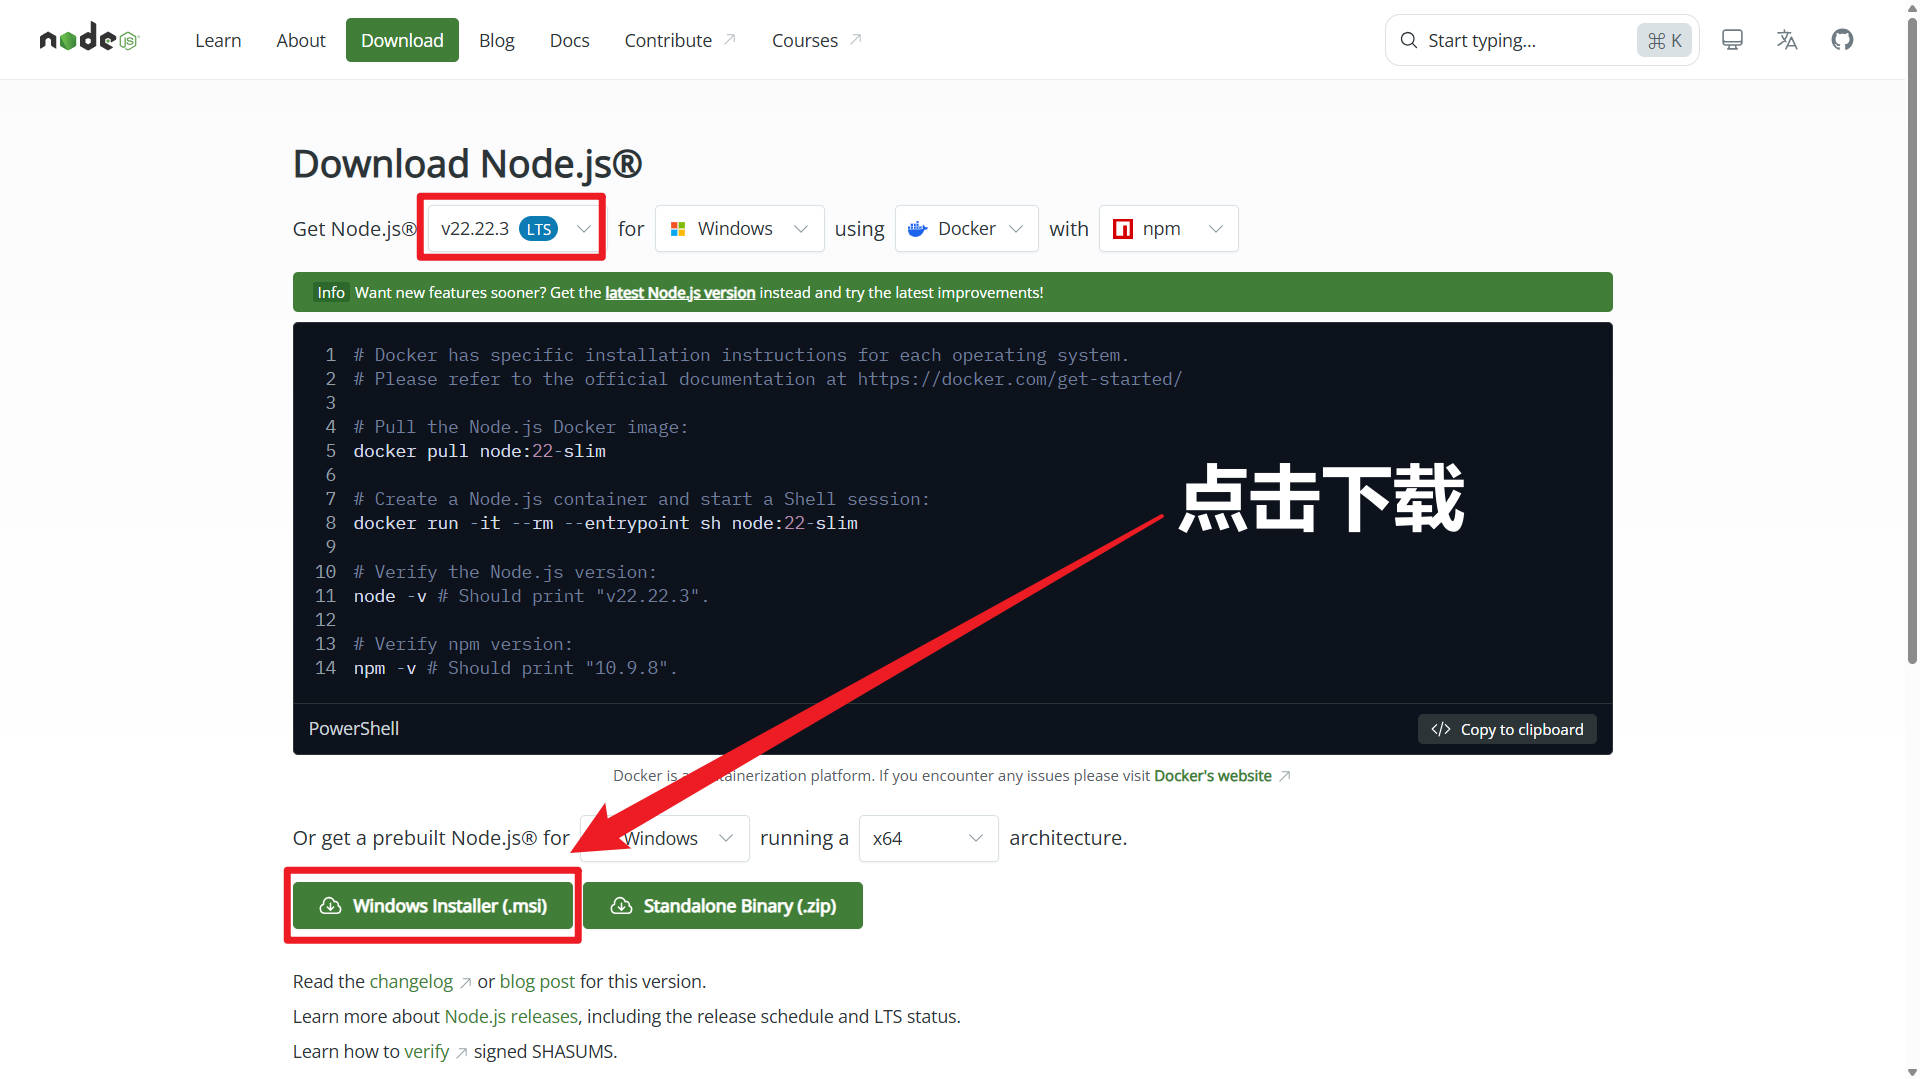
Task: Copy the code to clipboard
Action: (x=1507, y=729)
